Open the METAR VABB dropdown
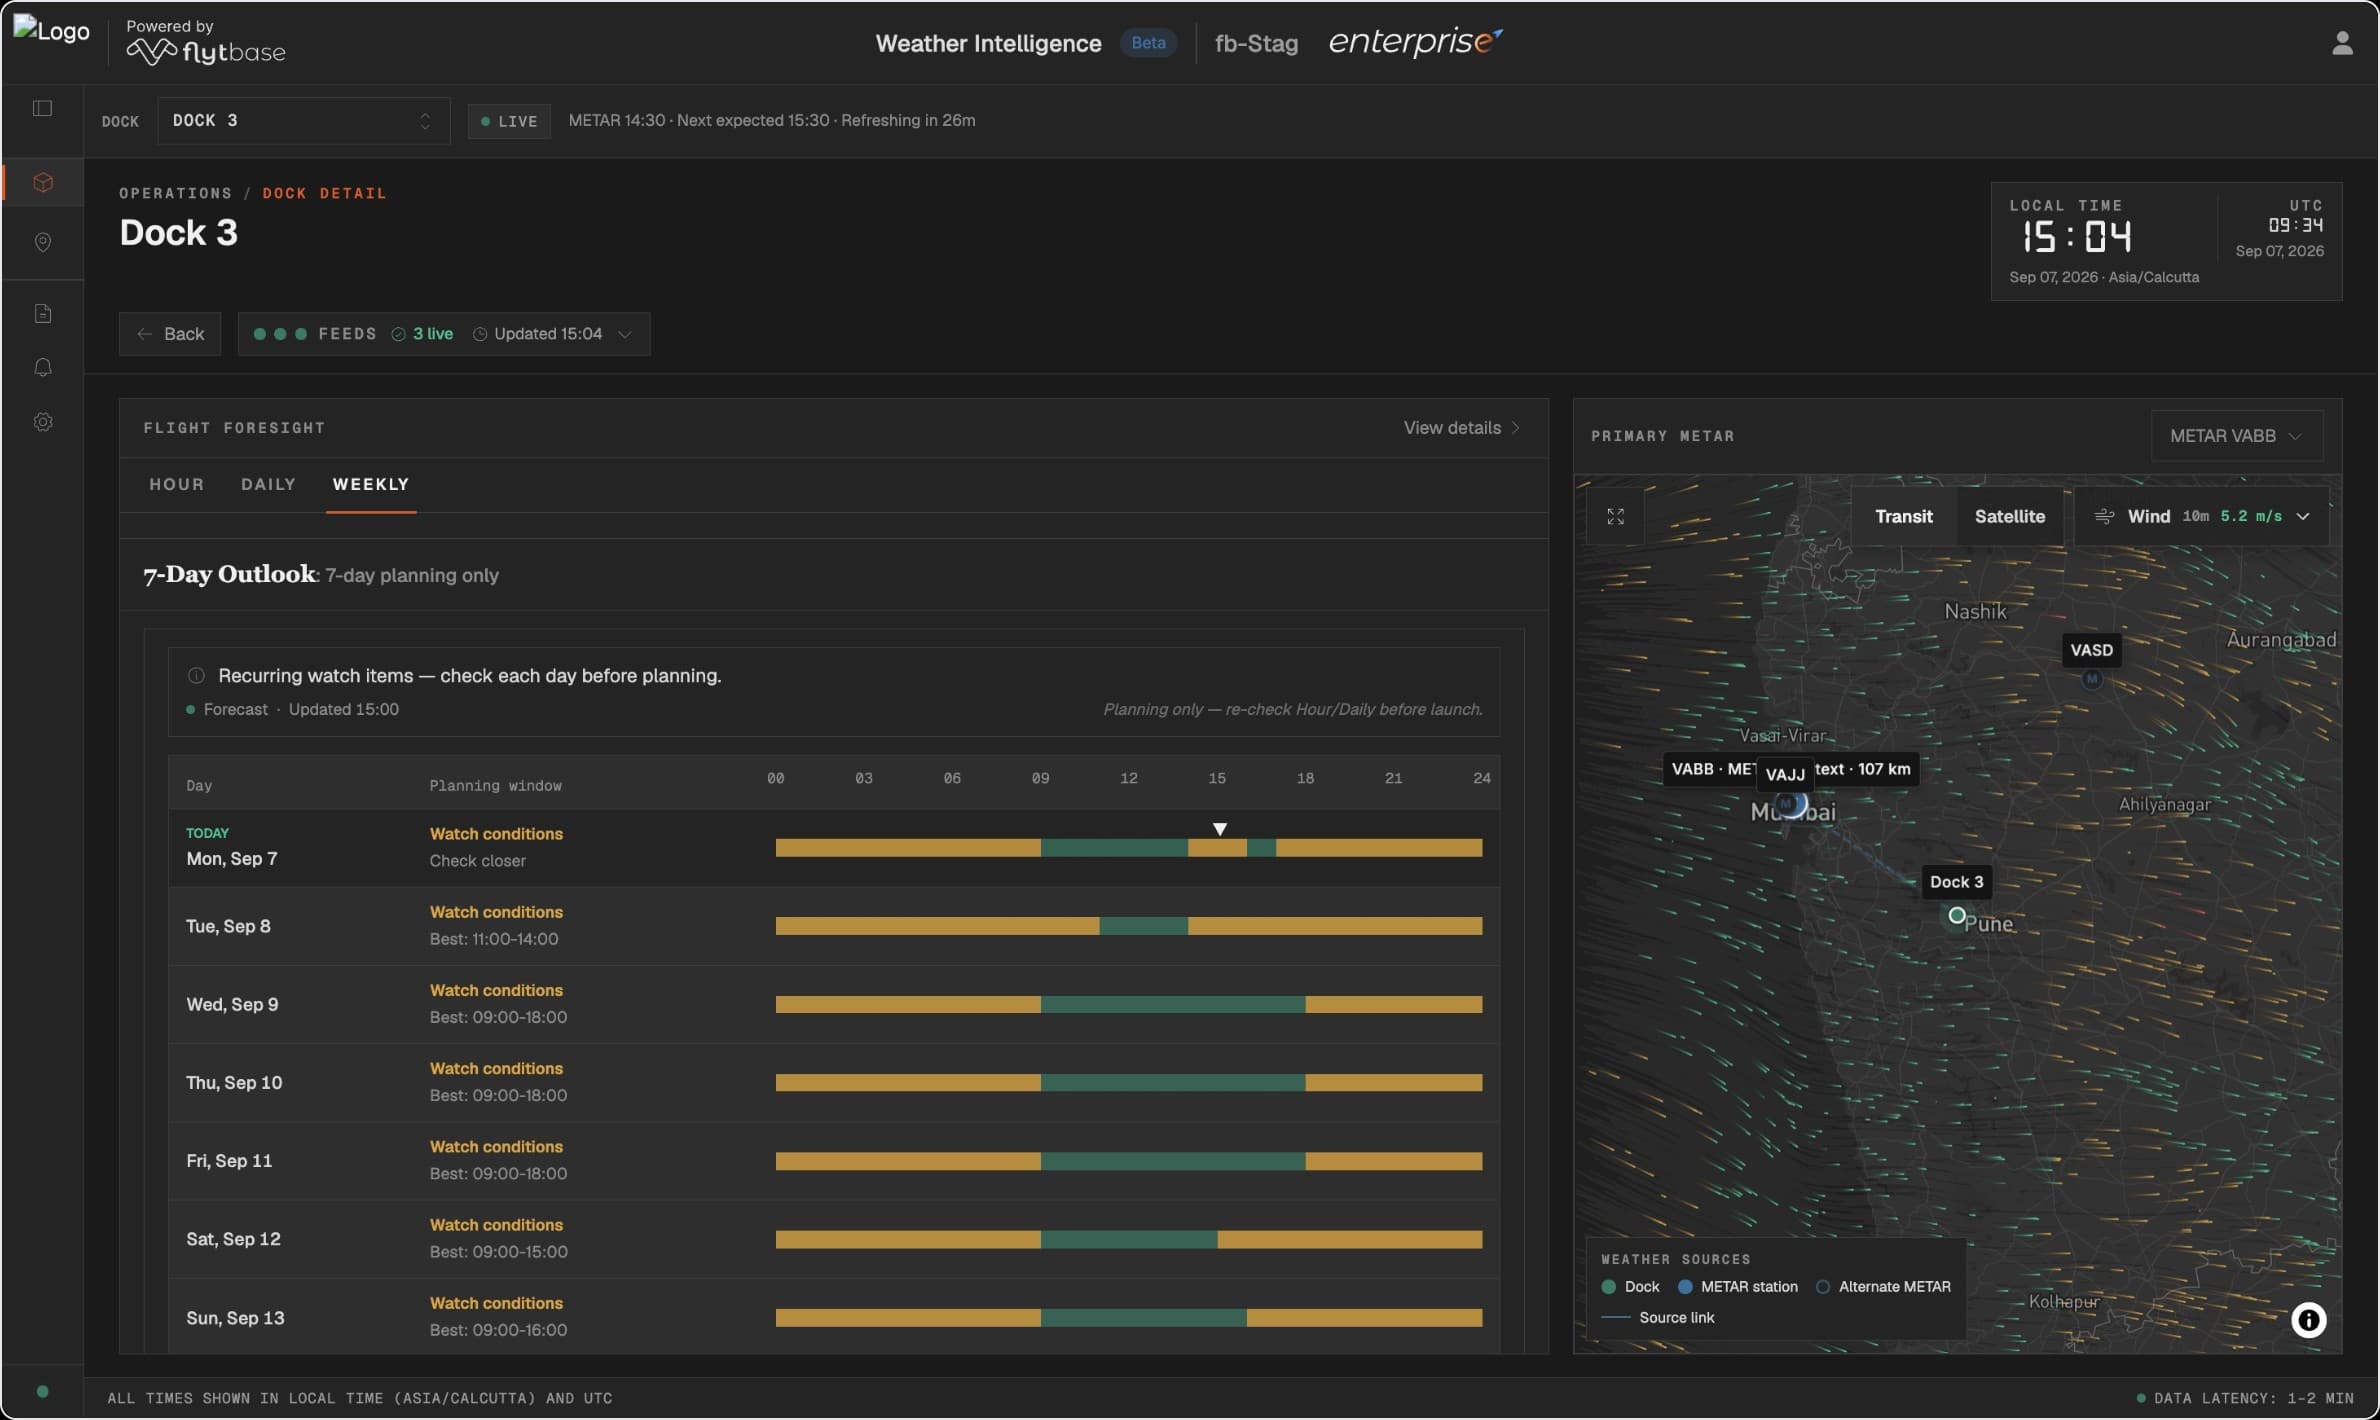Image resolution: width=2380 pixels, height=1420 pixels. (2236, 436)
